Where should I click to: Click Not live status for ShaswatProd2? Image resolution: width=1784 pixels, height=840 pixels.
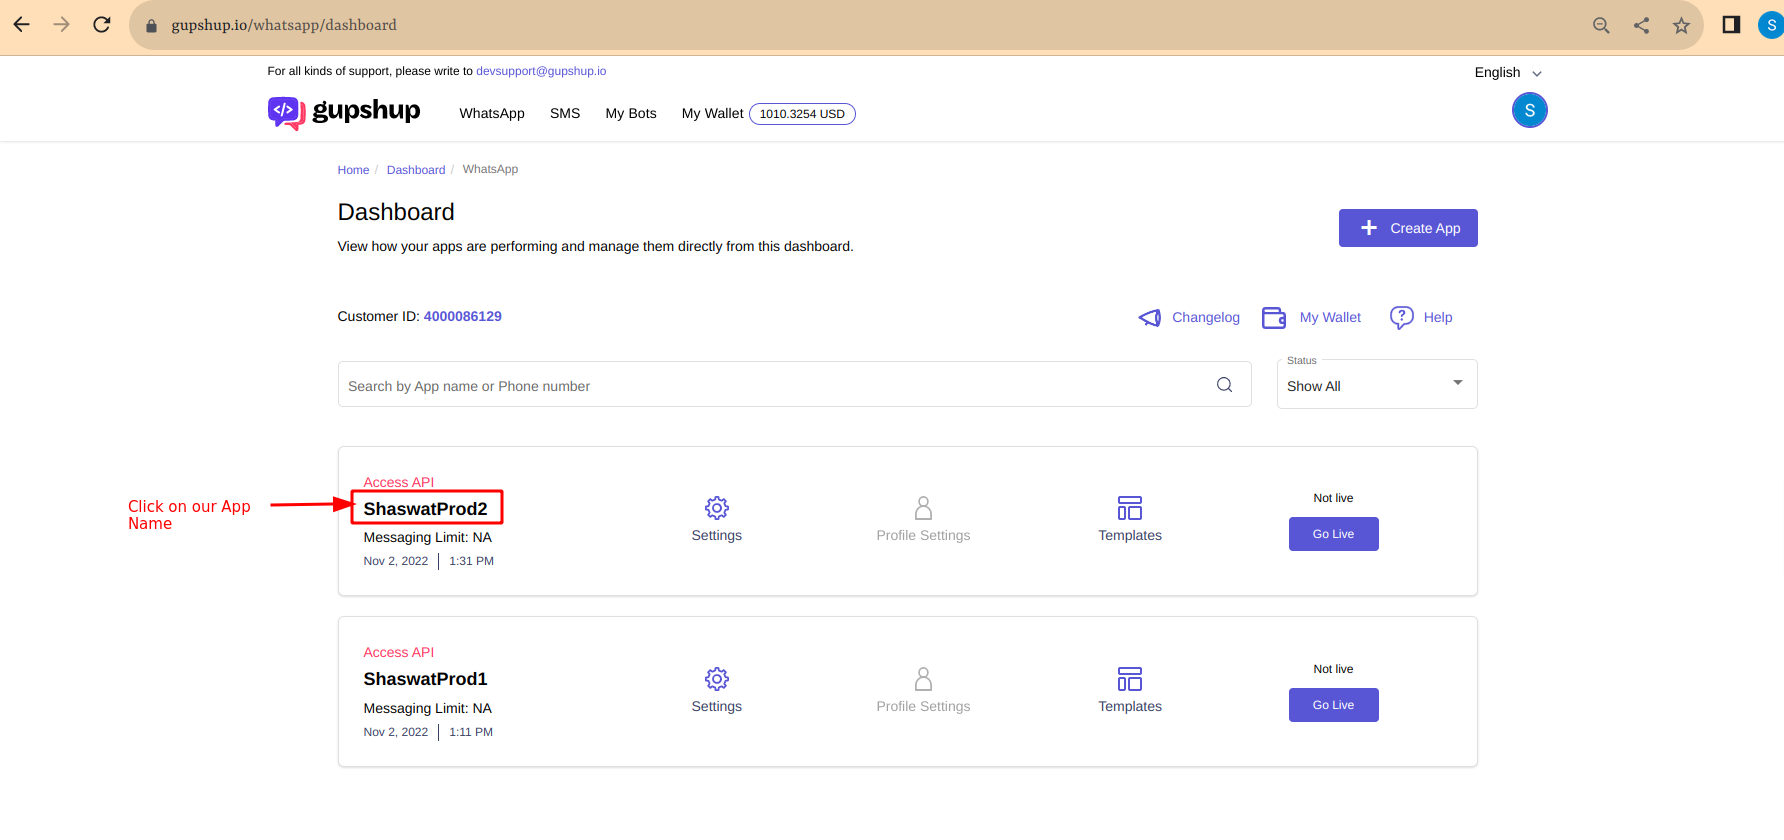[1333, 498]
